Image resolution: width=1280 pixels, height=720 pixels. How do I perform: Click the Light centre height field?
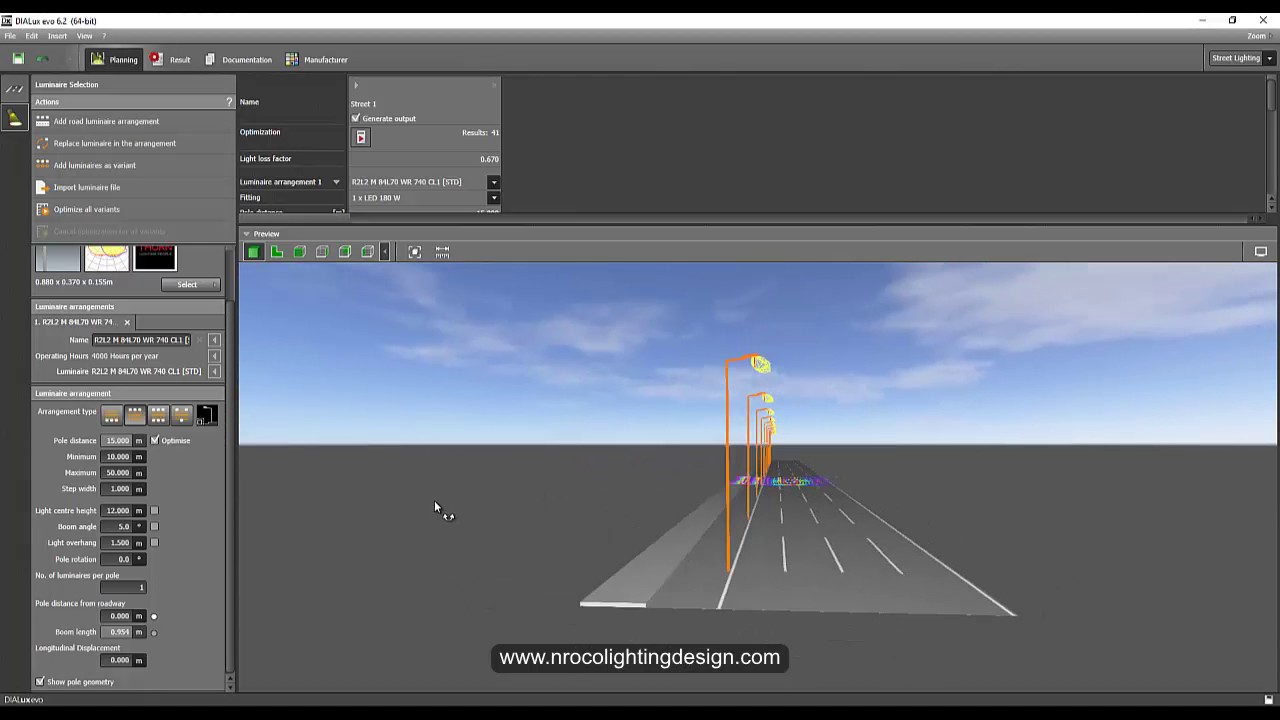[x=117, y=511]
